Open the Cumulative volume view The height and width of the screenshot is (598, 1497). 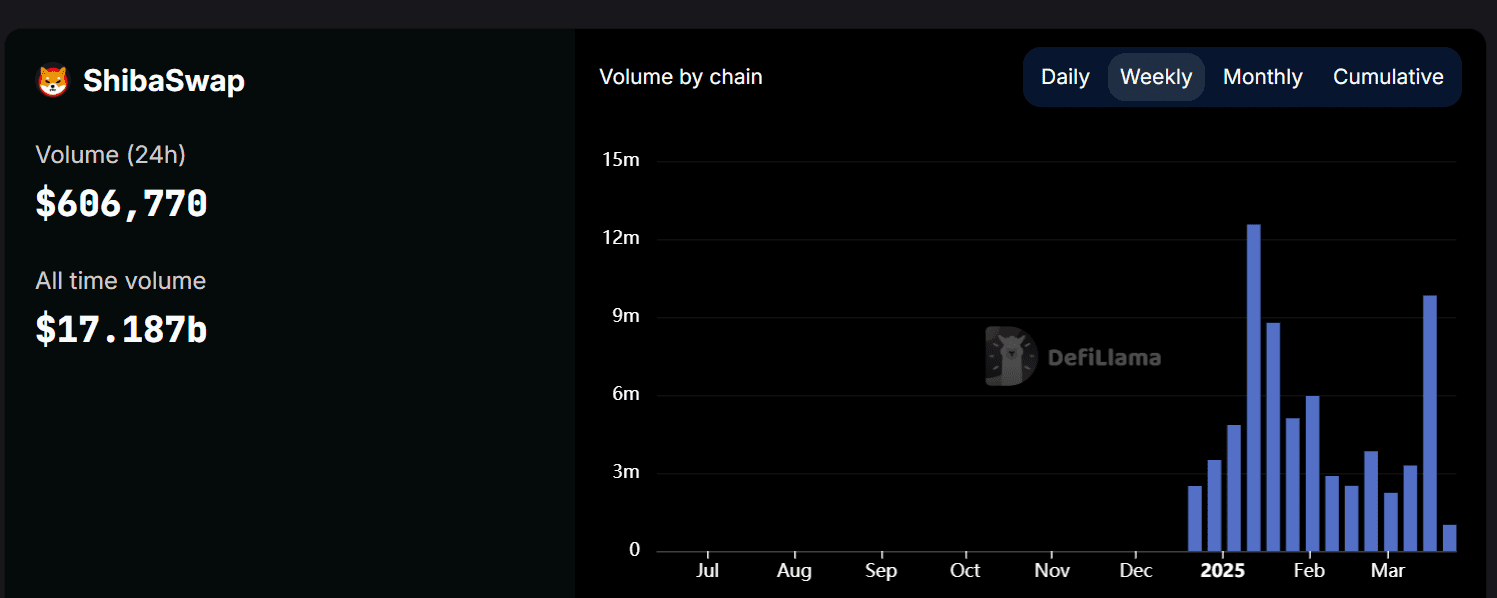tap(1388, 76)
